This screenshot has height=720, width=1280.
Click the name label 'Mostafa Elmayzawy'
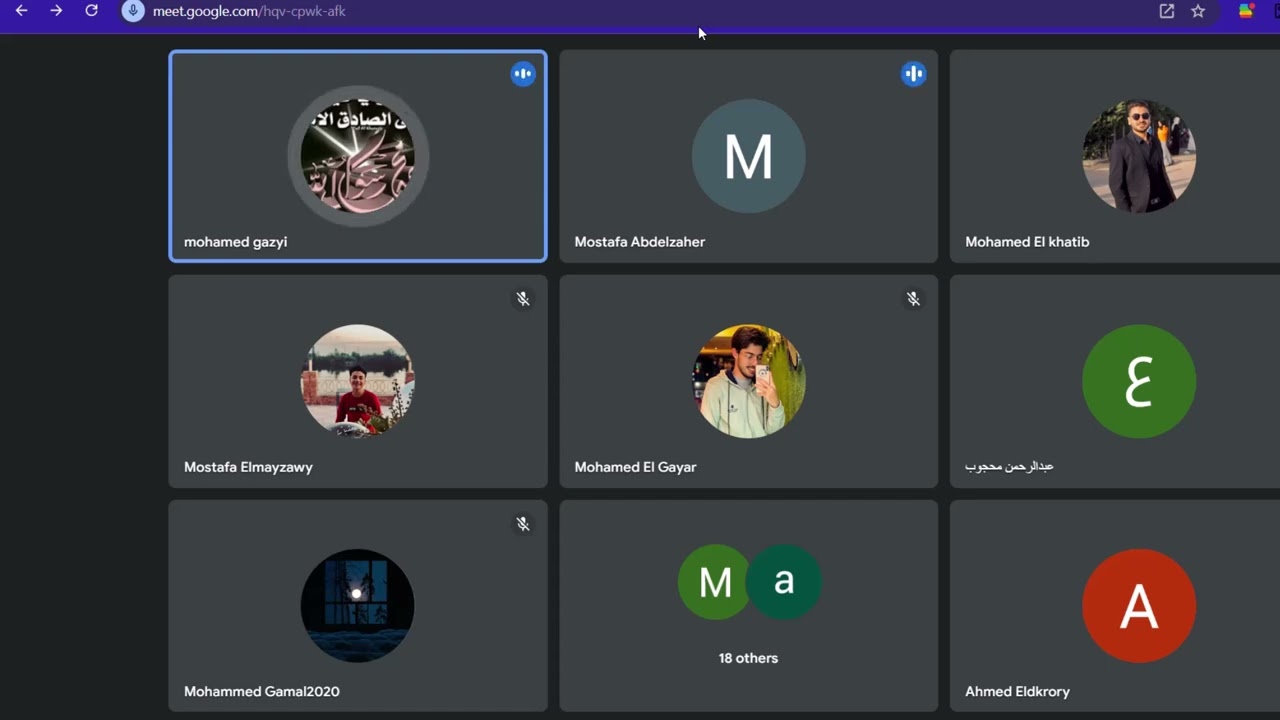248,467
